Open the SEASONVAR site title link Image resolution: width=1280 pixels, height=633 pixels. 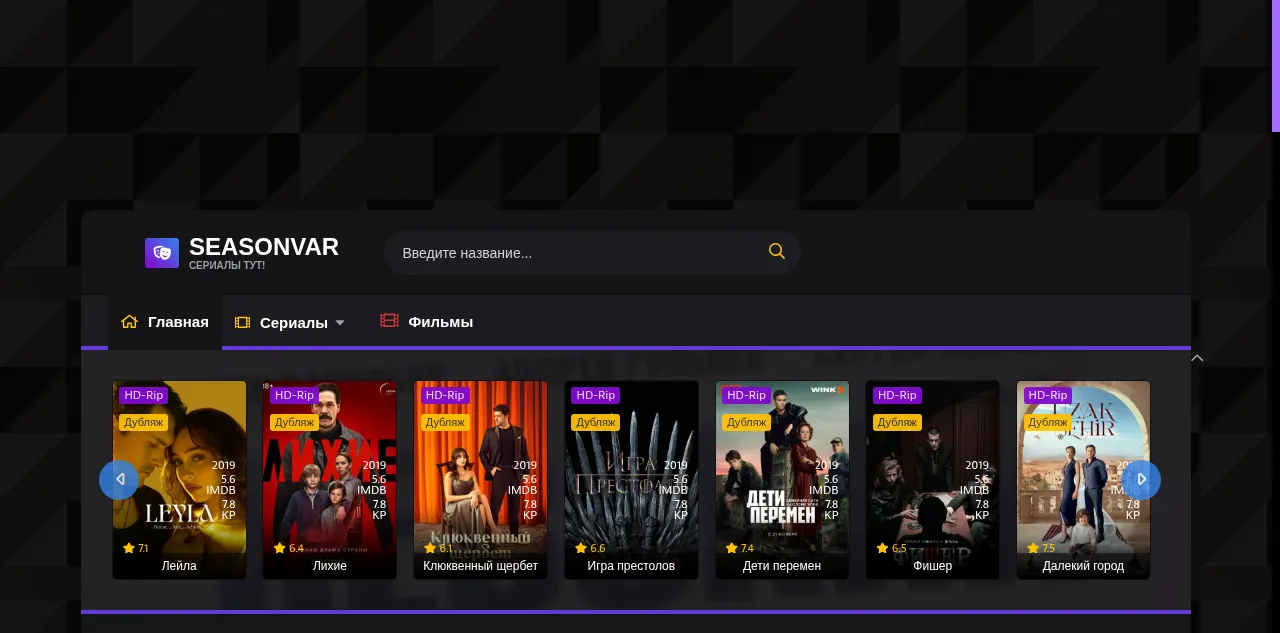coord(264,247)
